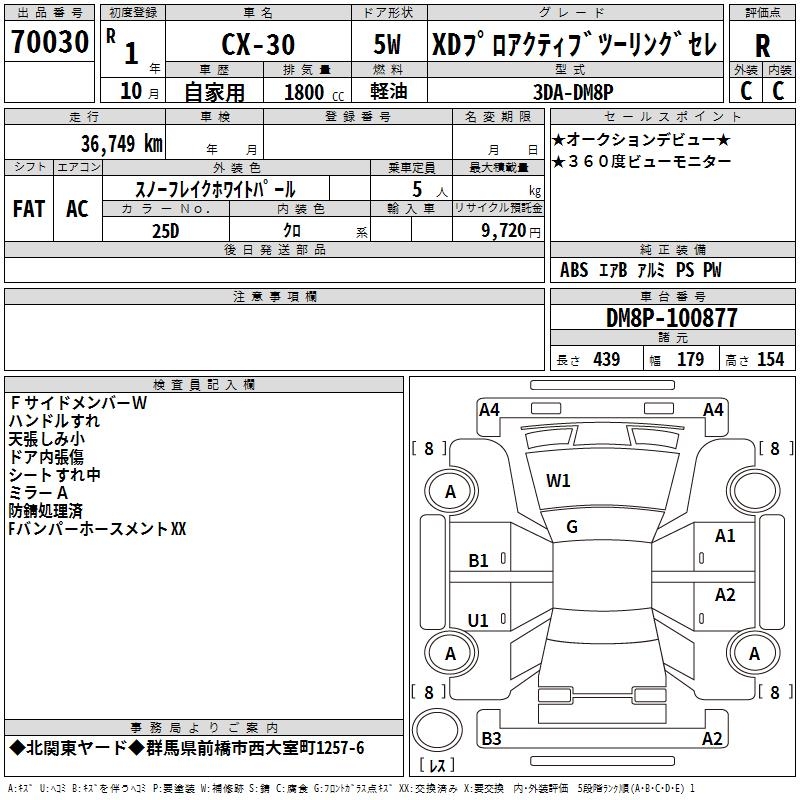Click the inspector note シートすれ中
The image size is (800, 800).
click(55, 474)
